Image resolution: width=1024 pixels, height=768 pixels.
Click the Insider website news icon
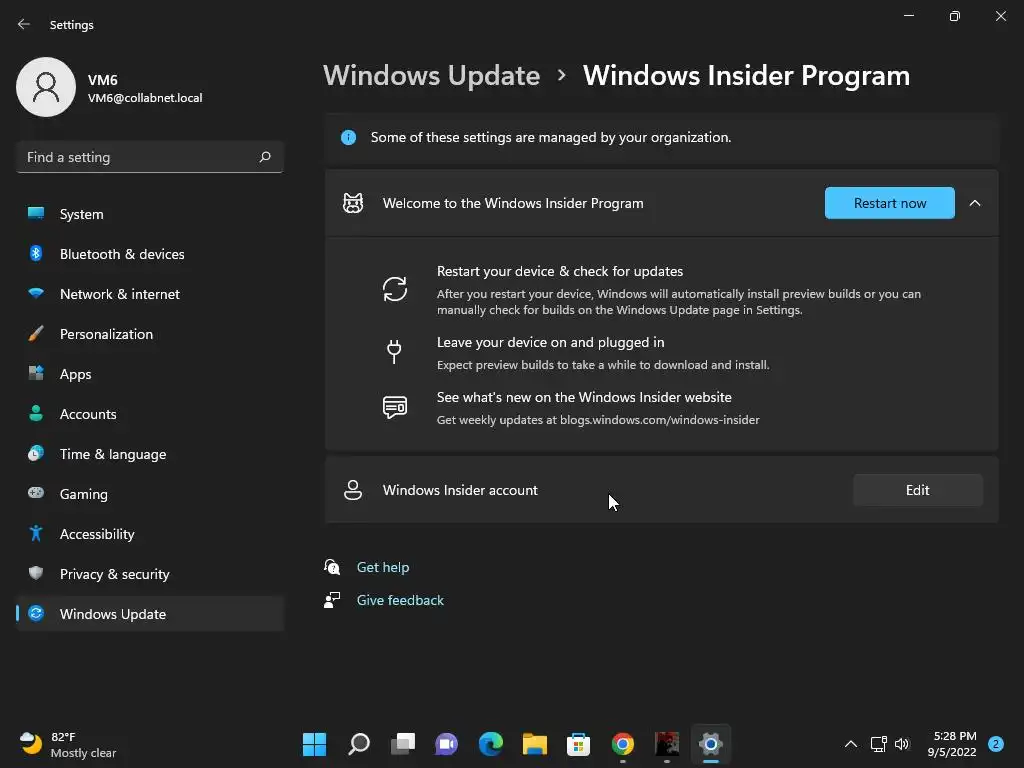[x=394, y=408]
